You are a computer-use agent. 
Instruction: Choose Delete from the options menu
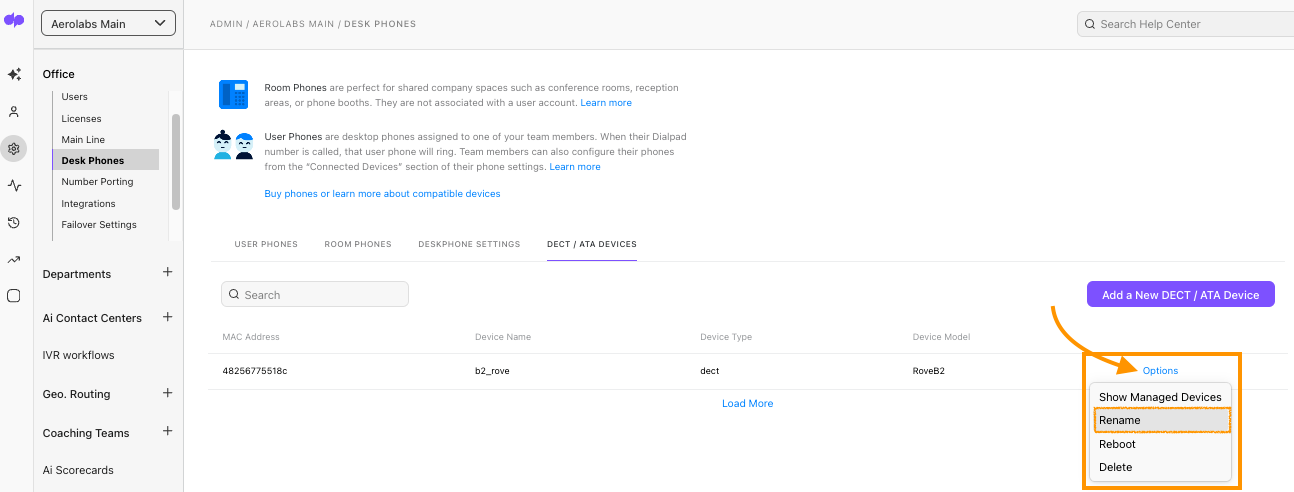1160,467
